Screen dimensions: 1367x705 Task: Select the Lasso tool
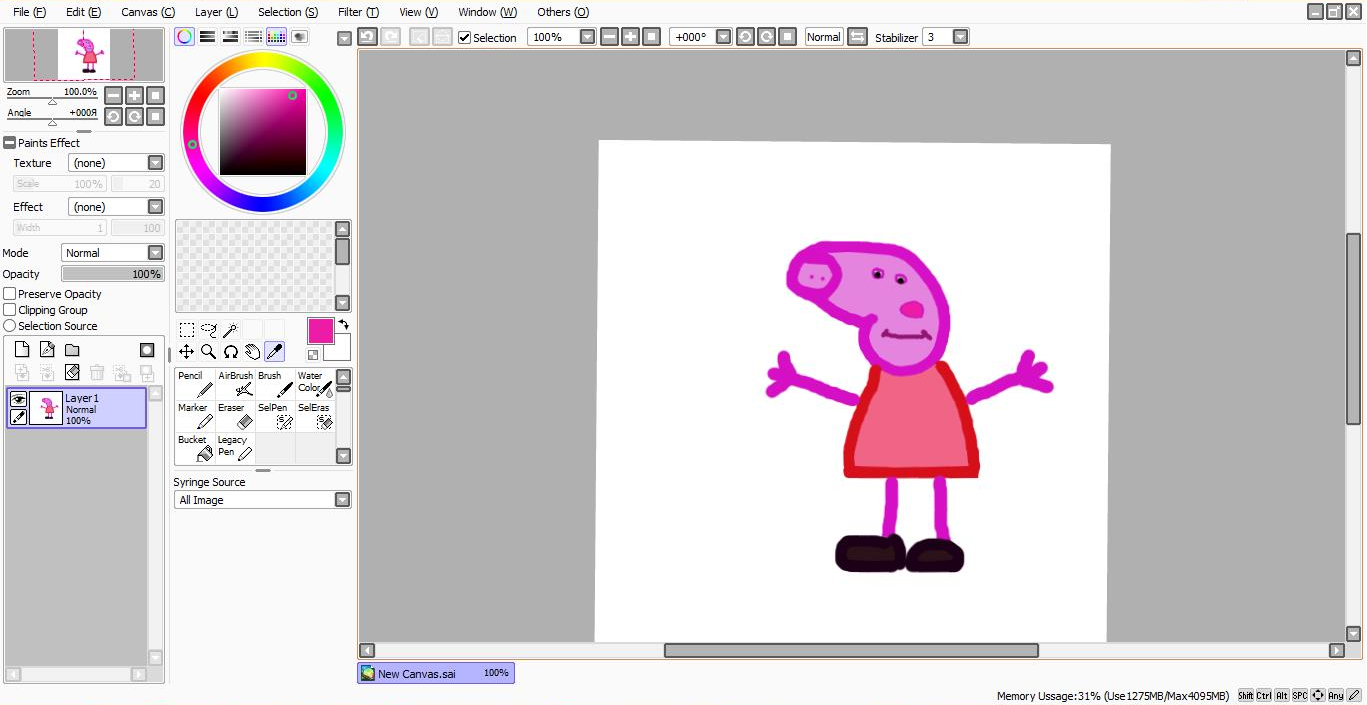(208, 330)
